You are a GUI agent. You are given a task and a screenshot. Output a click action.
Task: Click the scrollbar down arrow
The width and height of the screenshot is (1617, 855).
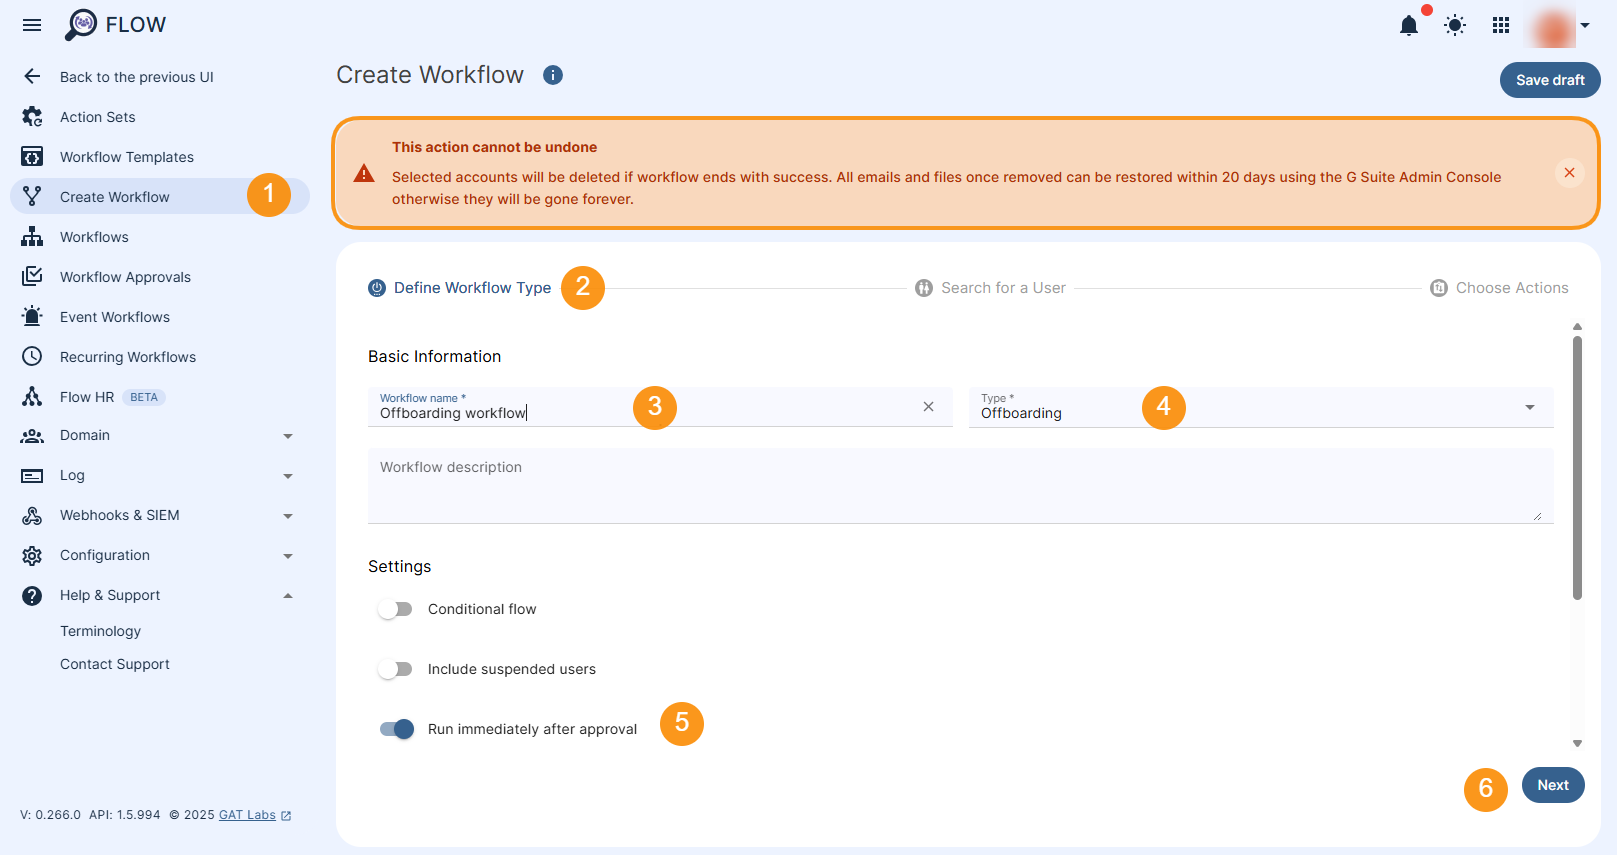coord(1577,743)
